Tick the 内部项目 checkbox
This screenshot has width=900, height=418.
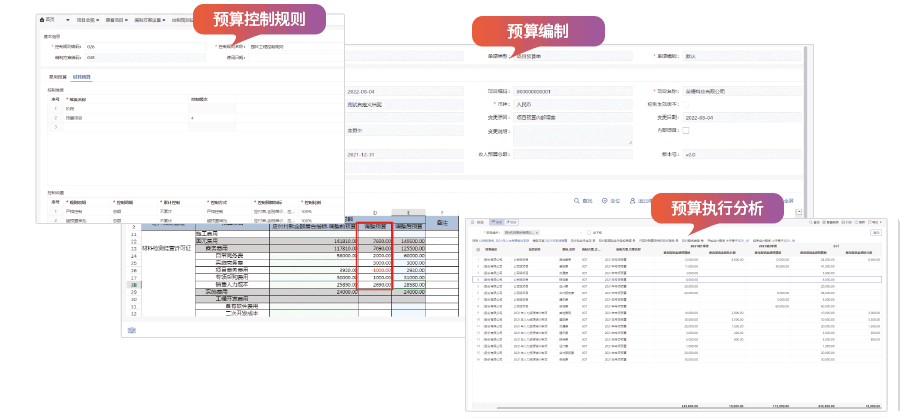click(686, 130)
